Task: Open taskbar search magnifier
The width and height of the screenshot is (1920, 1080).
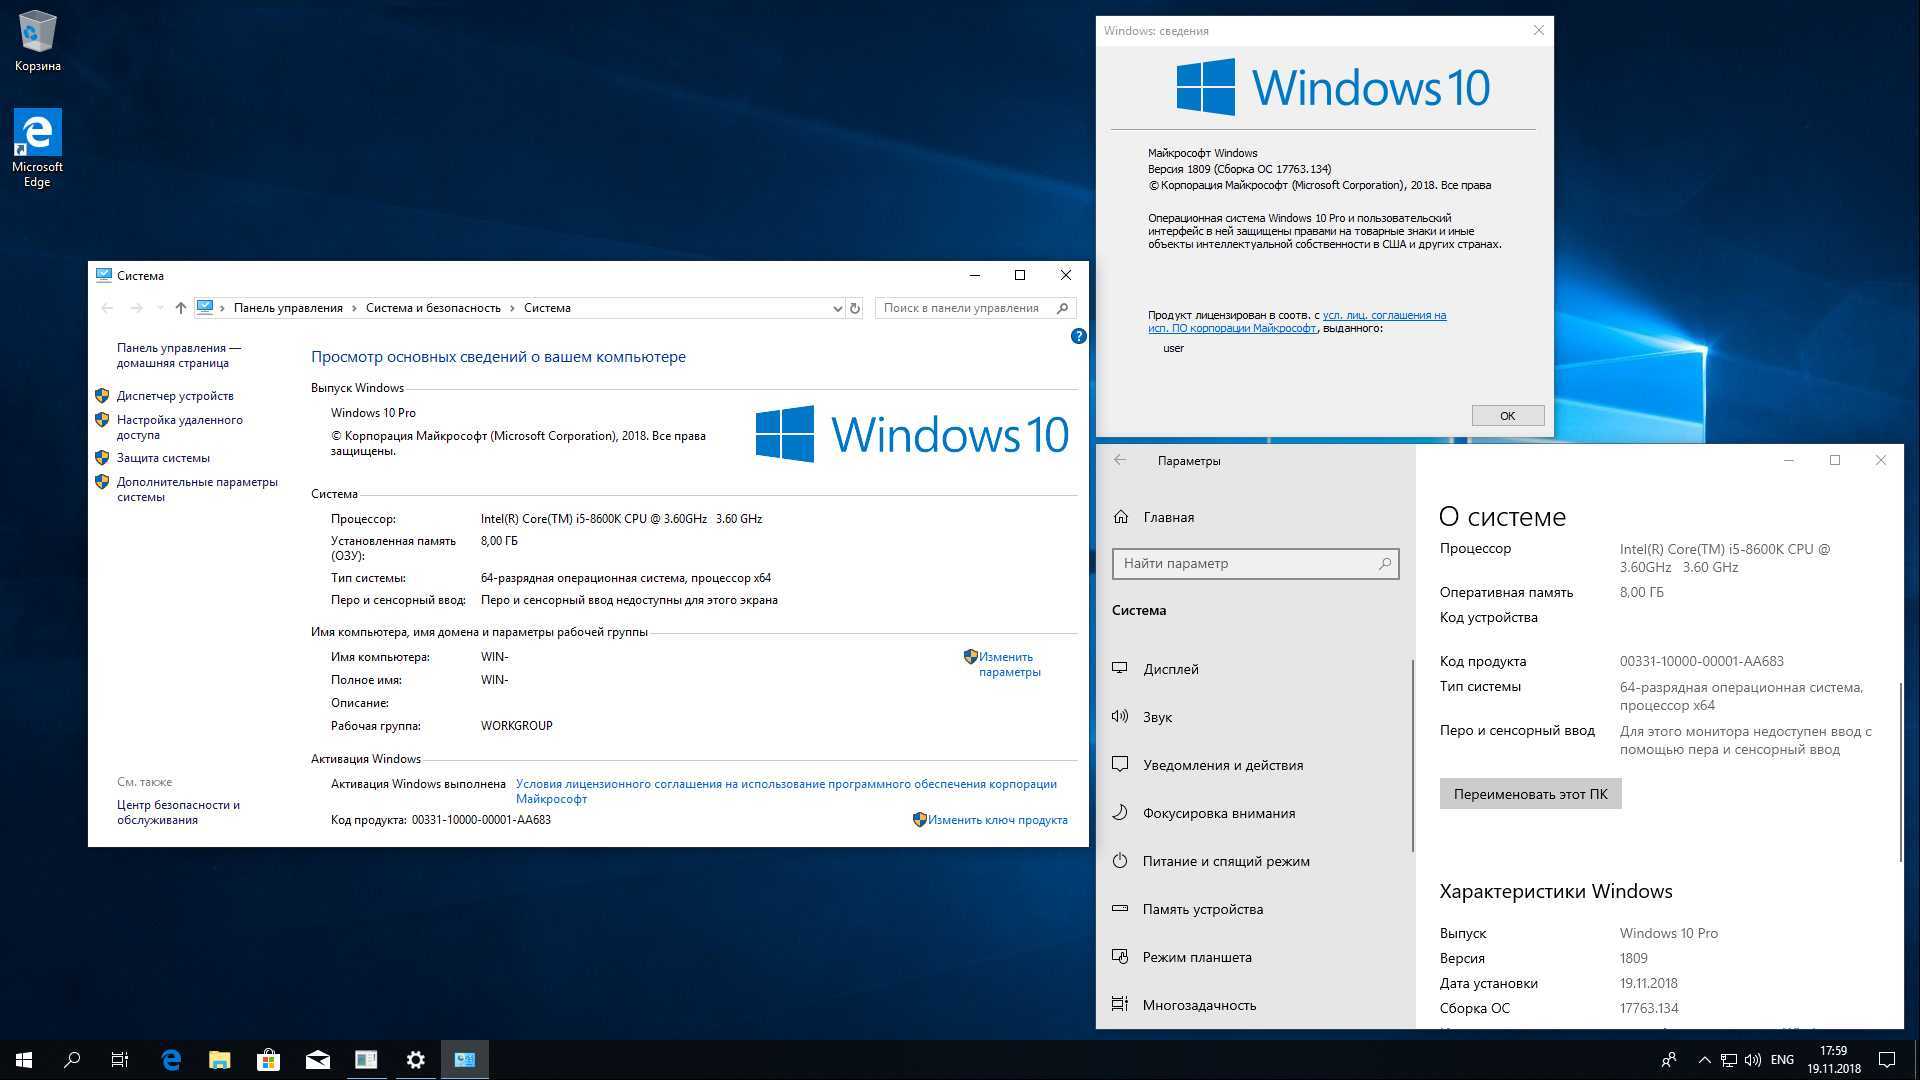Action: (72, 1060)
